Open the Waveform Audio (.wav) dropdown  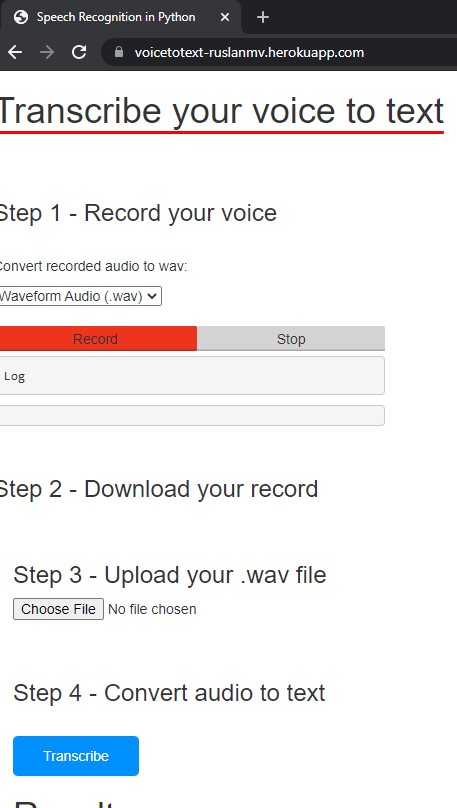click(x=80, y=296)
